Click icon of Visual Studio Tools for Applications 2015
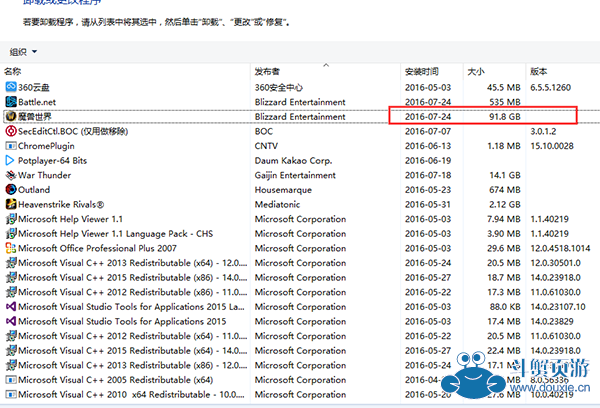This screenshot has width=600, height=408. [11, 321]
